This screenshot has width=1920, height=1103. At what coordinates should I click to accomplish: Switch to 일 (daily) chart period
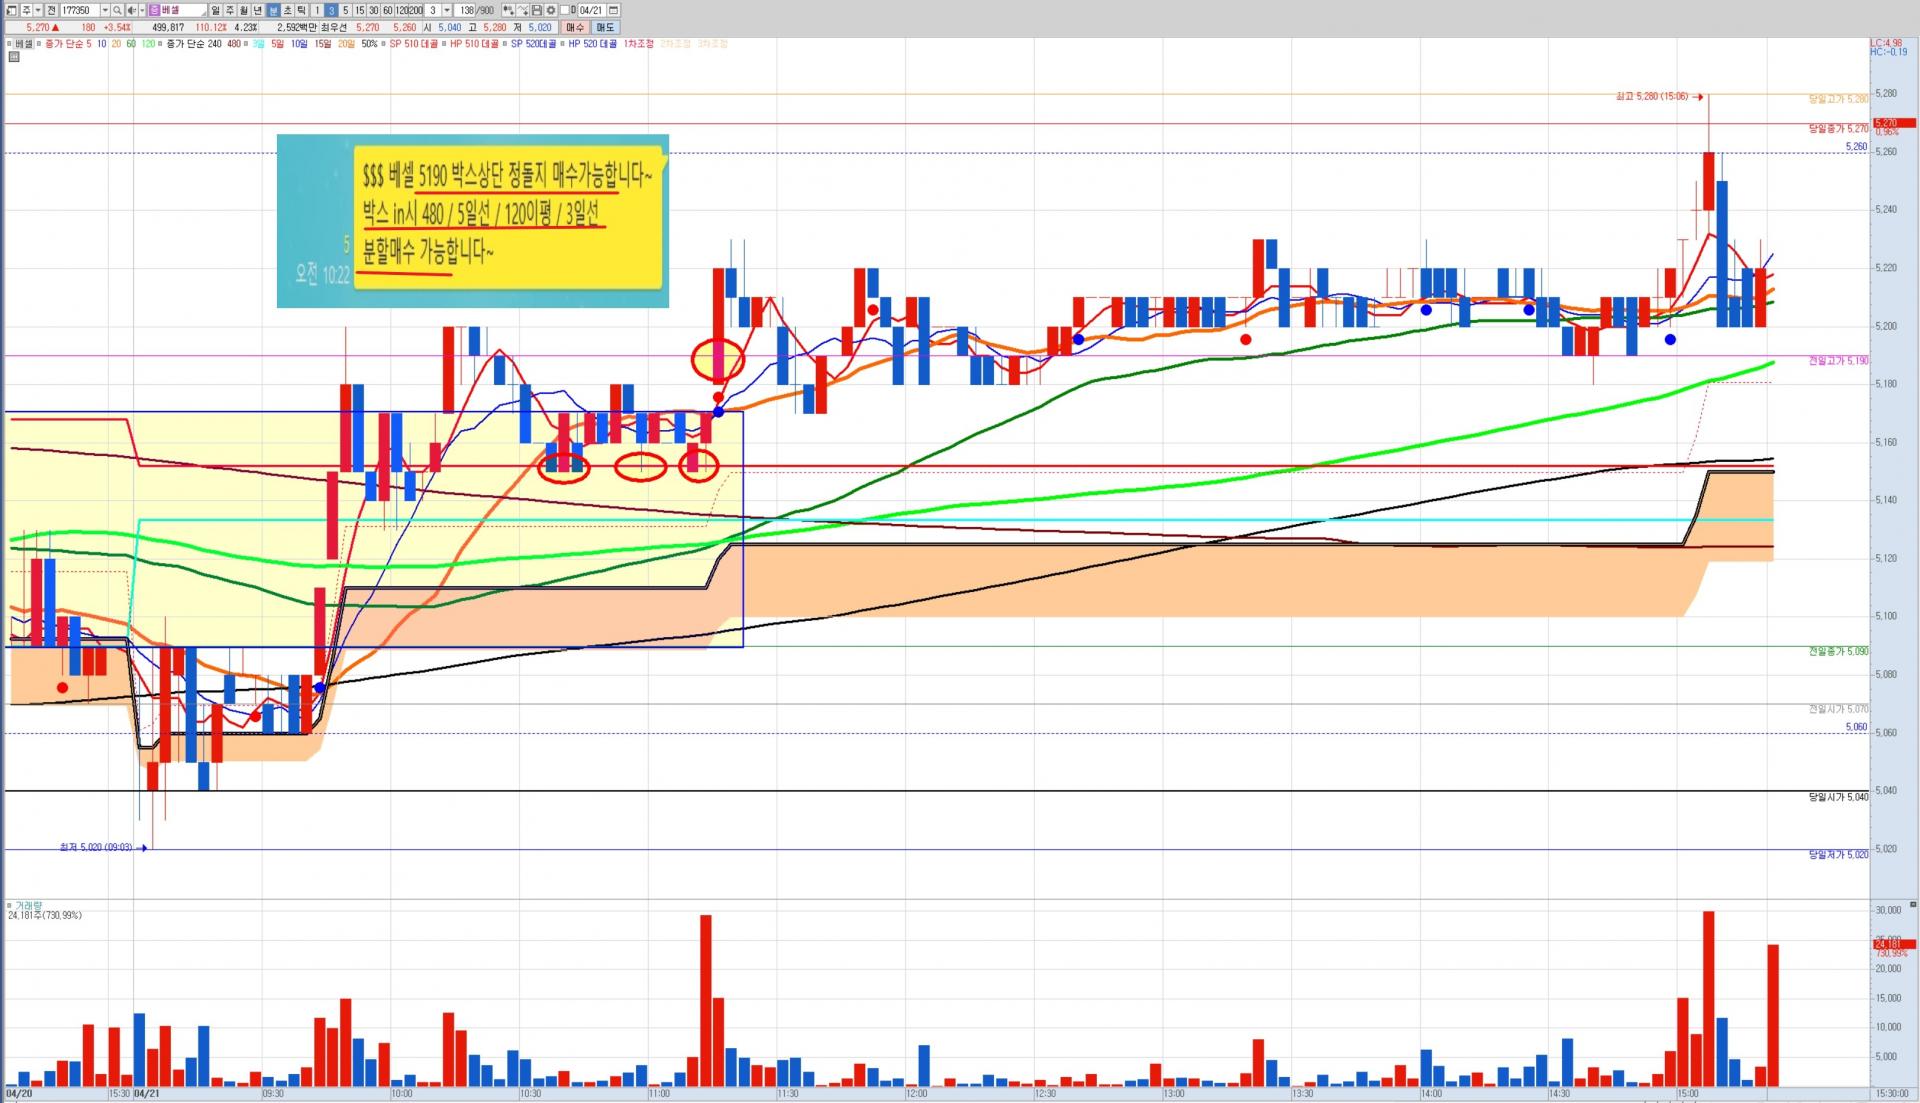click(x=215, y=10)
